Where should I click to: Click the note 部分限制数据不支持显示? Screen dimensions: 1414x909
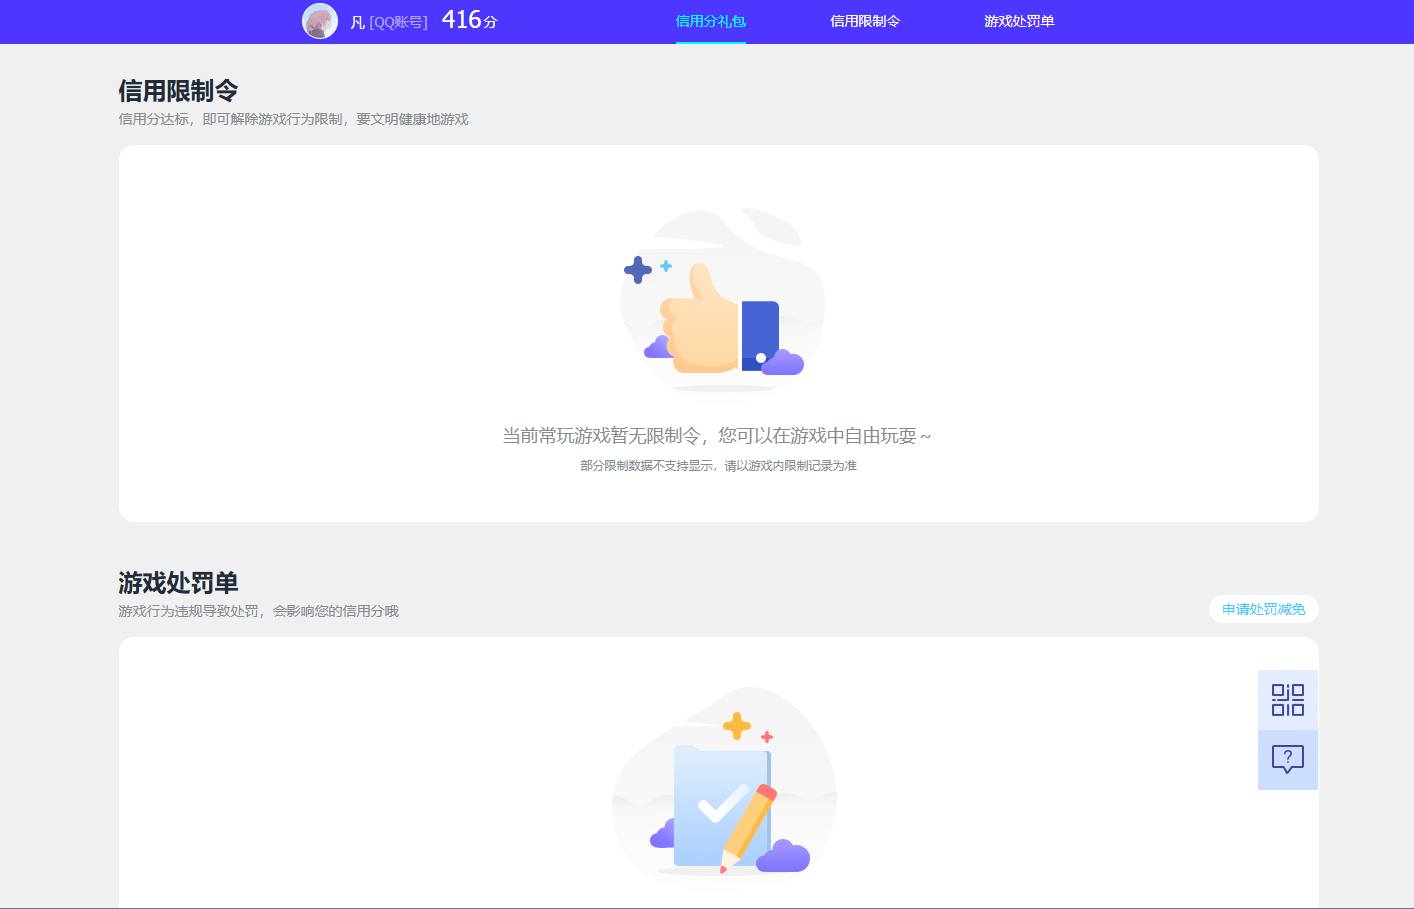(646, 466)
